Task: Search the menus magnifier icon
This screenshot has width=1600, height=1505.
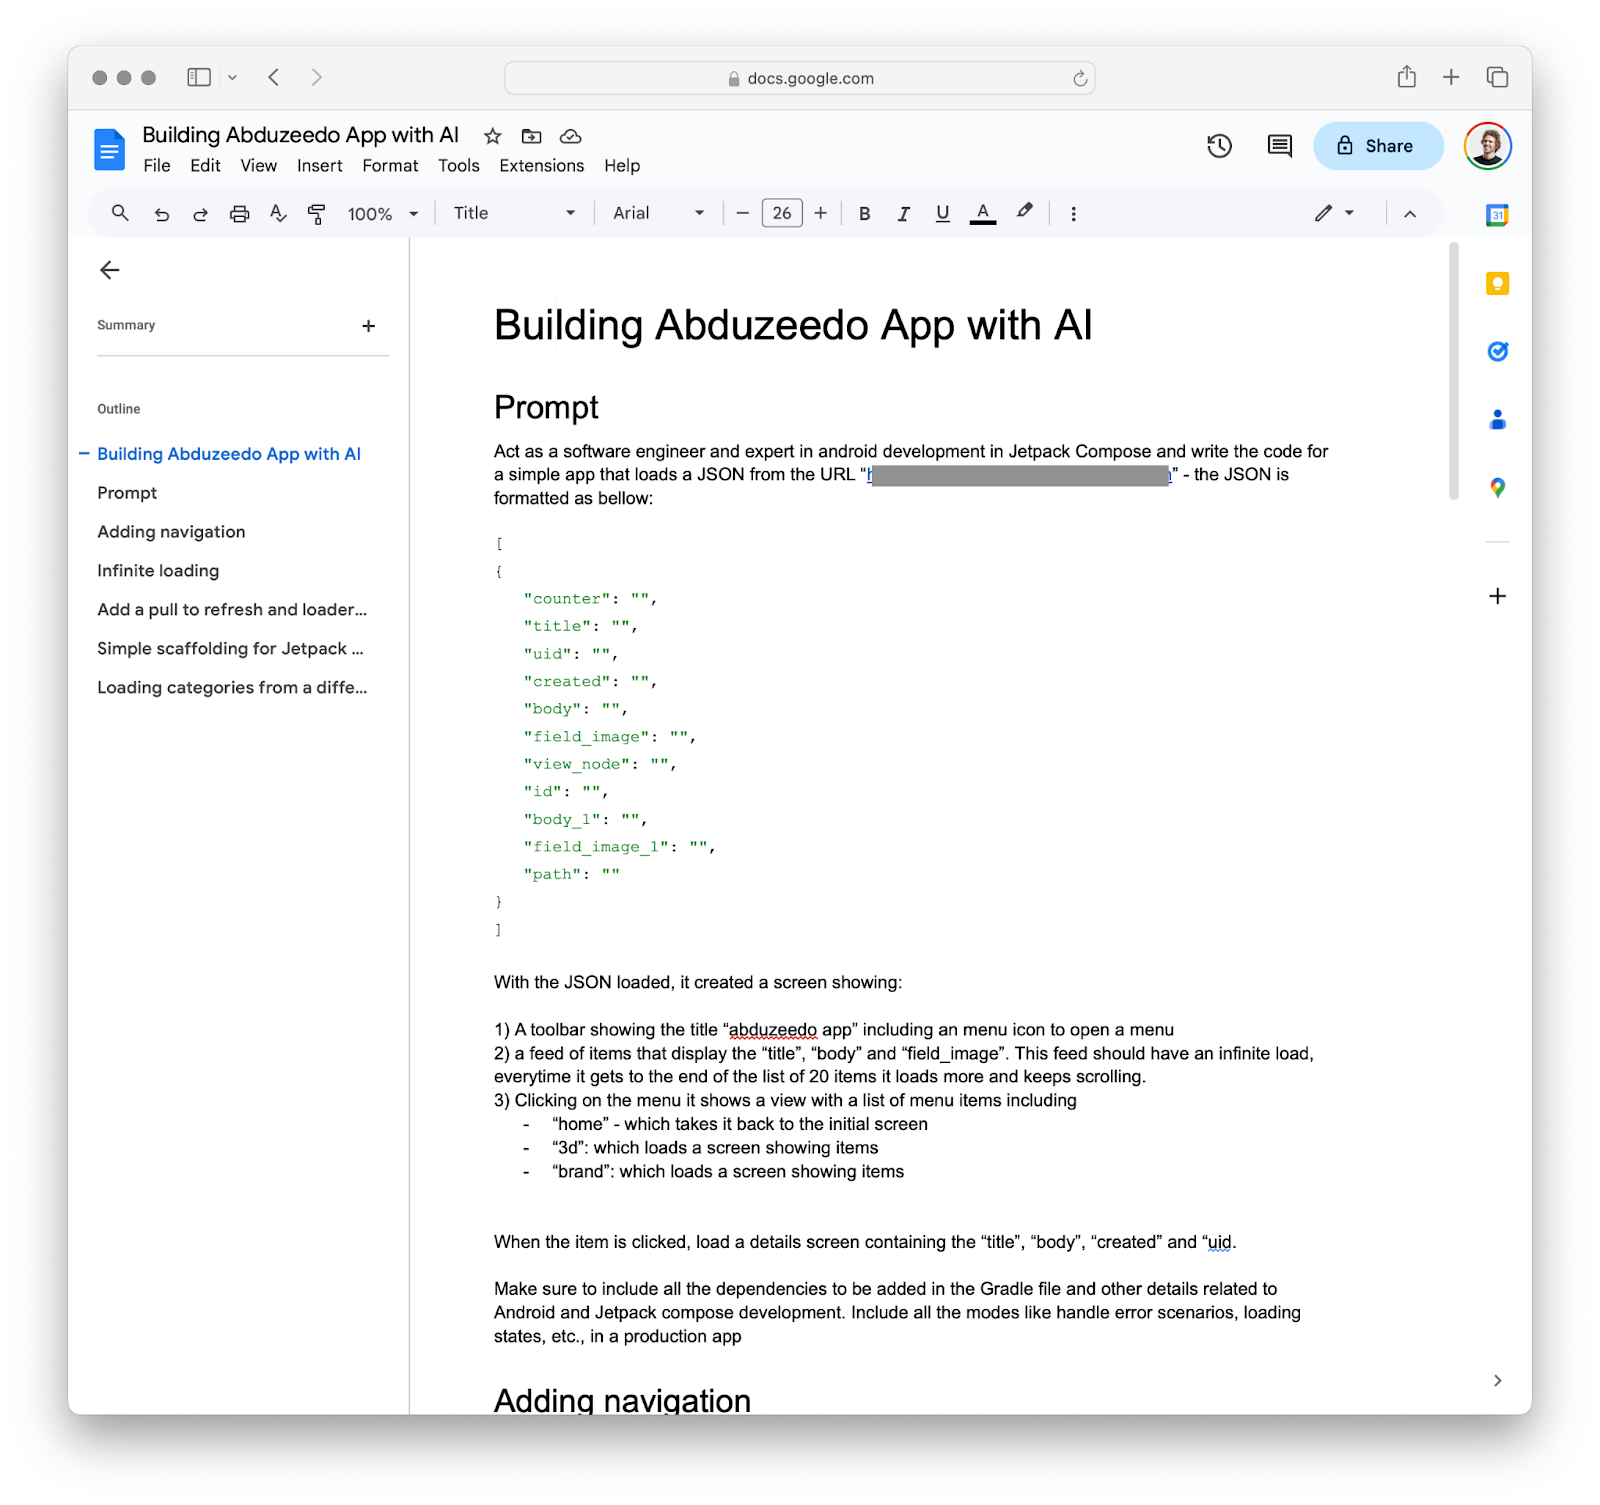Action: (120, 213)
